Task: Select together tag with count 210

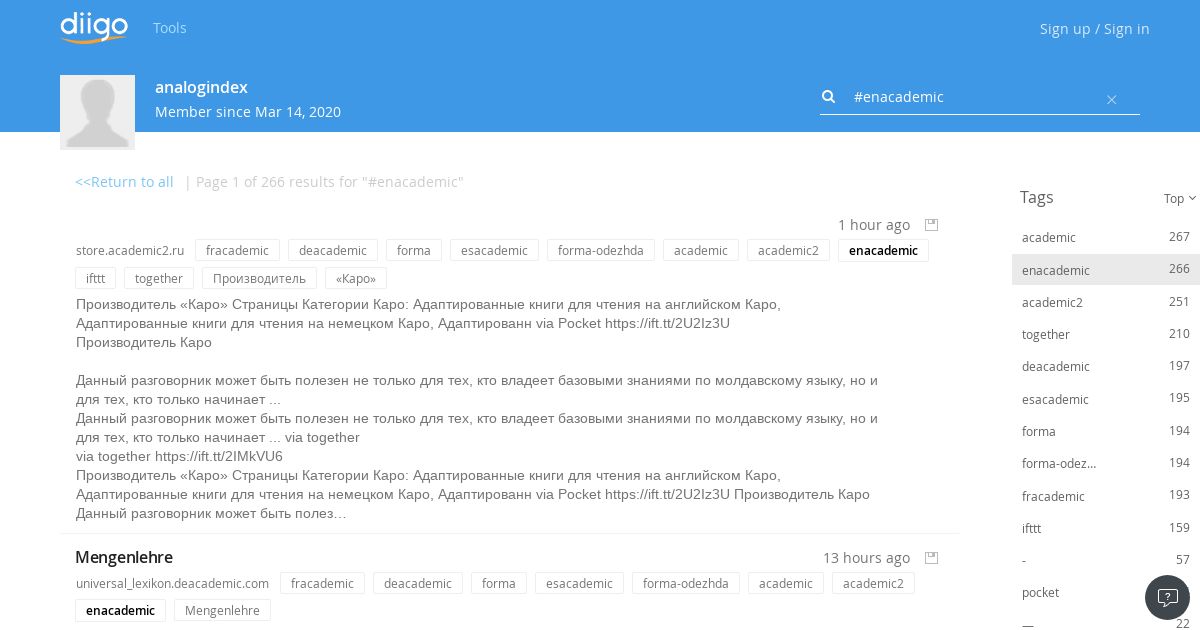Action: point(1105,334)
